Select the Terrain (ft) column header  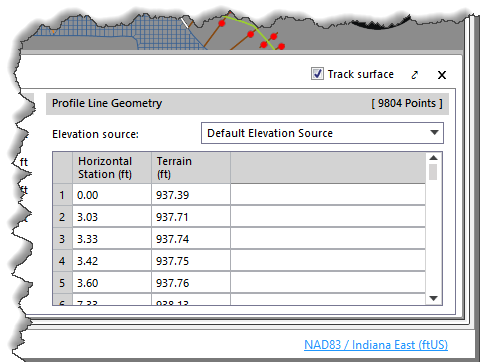point(191,168)
